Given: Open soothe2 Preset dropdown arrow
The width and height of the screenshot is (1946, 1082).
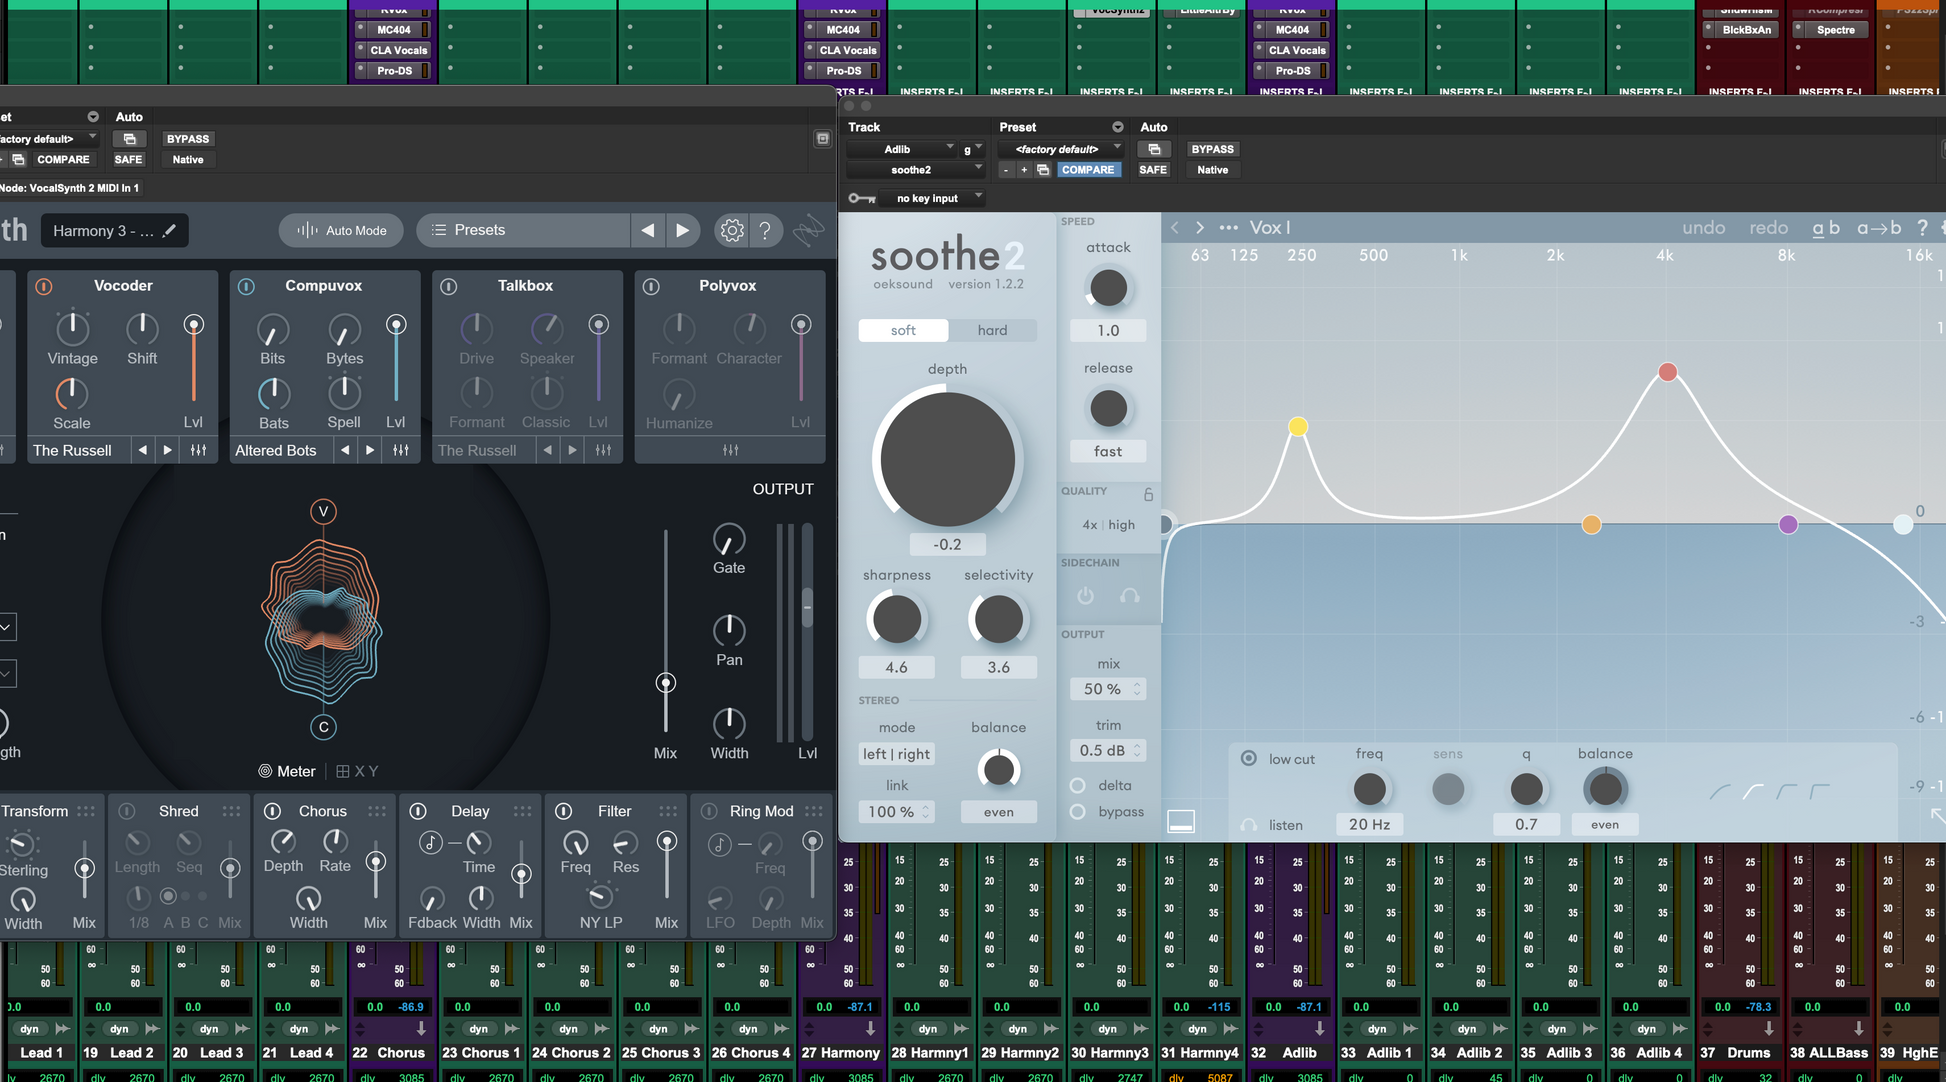Looking at the screenshot, I should pos(1117,127).
